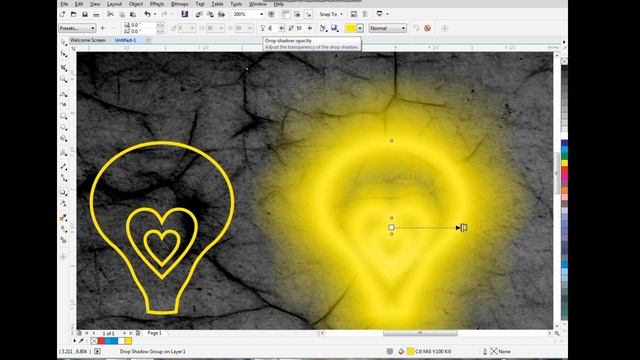Viewport: 640px width, 360px height.
Task: Toggle Show Guidelines button
Action: 308,14
